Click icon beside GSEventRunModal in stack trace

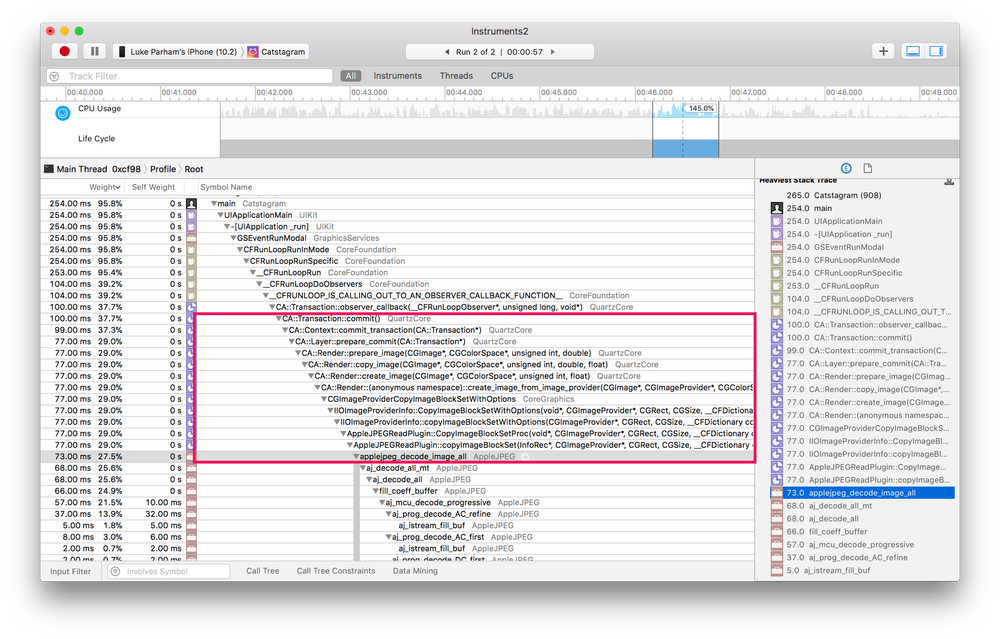click(x=776, y=247)
